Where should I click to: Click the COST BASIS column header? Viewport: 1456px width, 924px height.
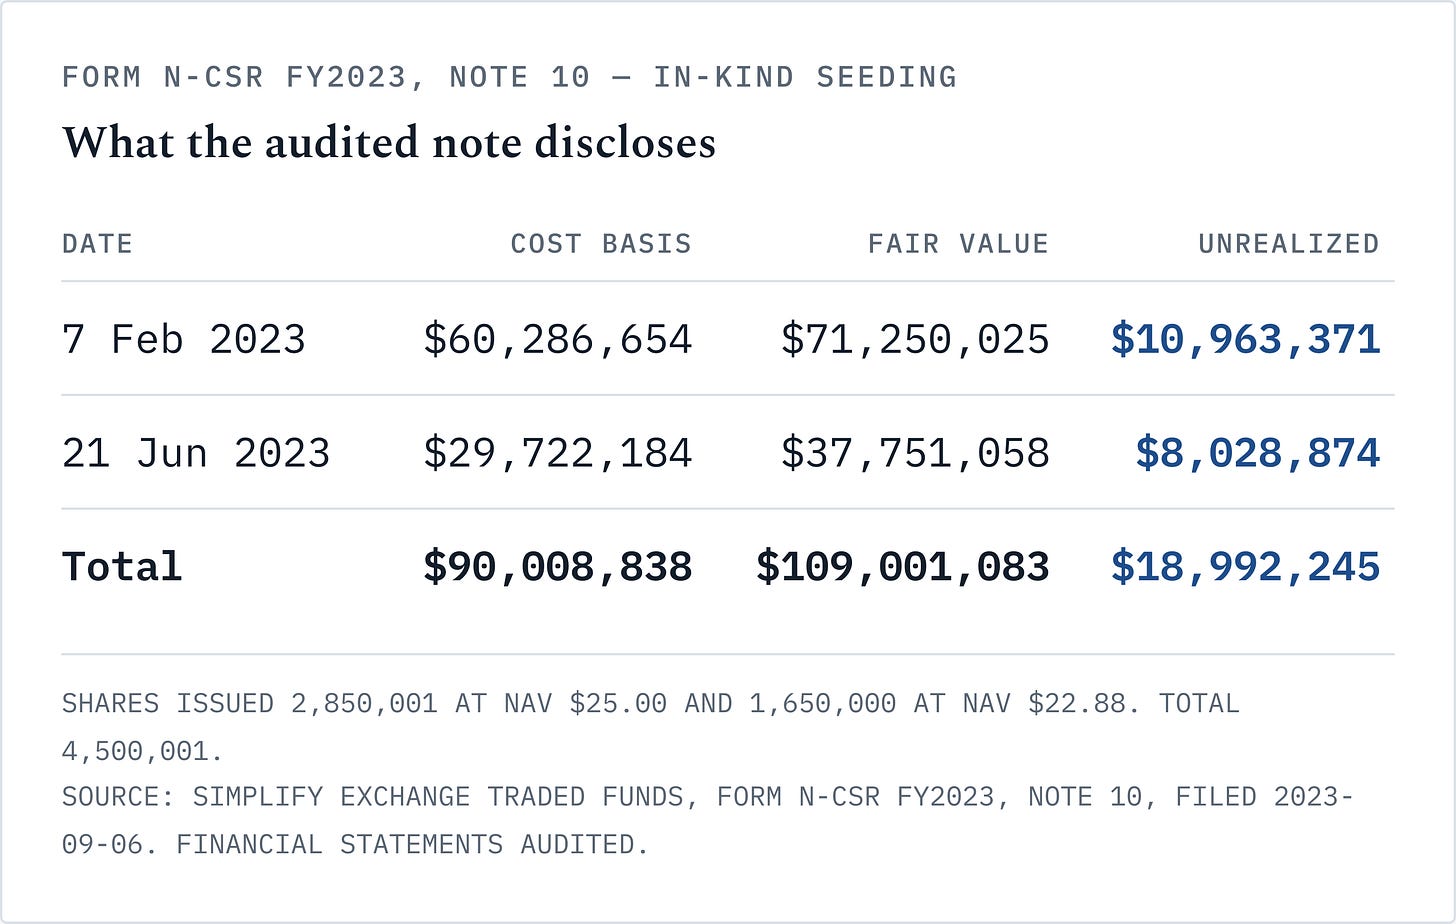click(601, 244)
